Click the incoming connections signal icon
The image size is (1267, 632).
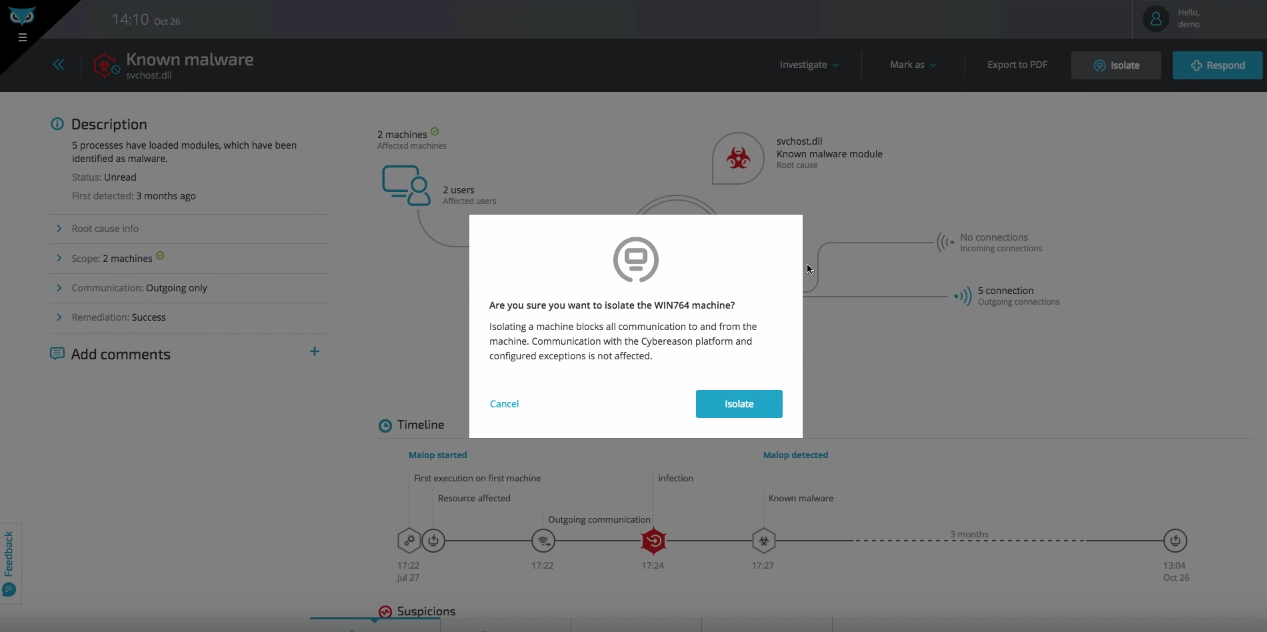[945, 242]
